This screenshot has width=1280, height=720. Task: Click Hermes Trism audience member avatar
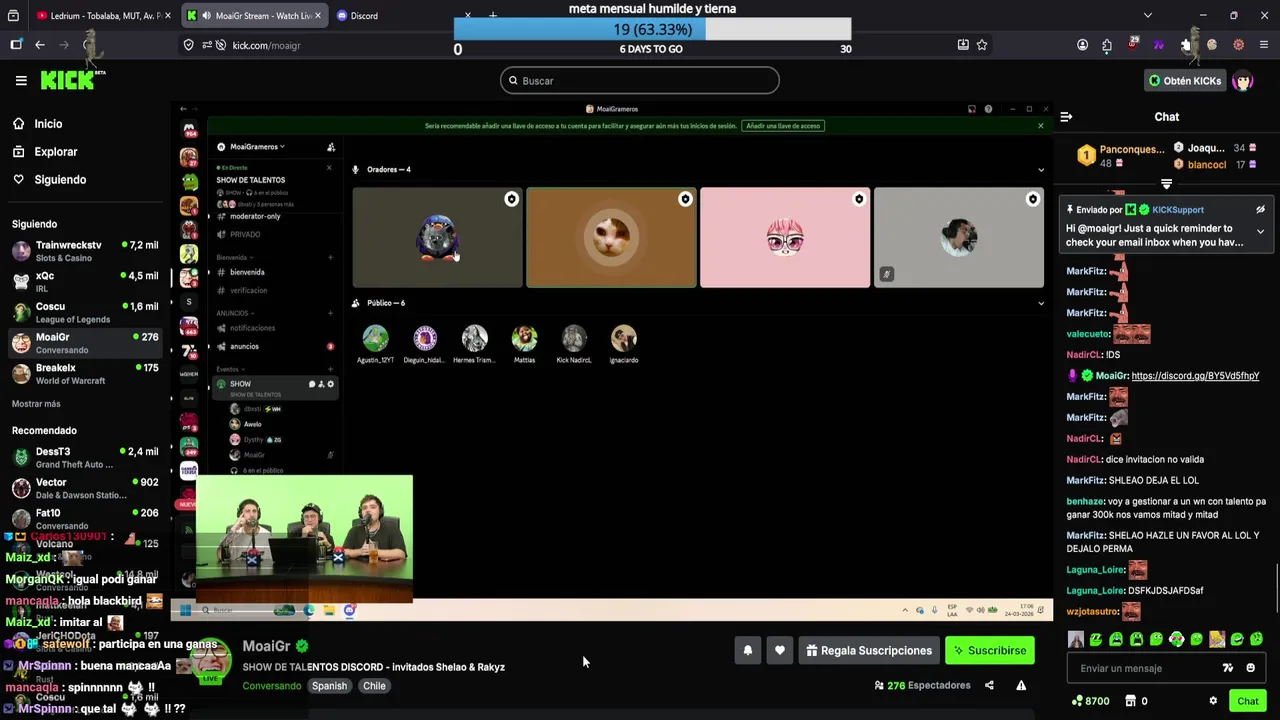click(x=474, y=339)
